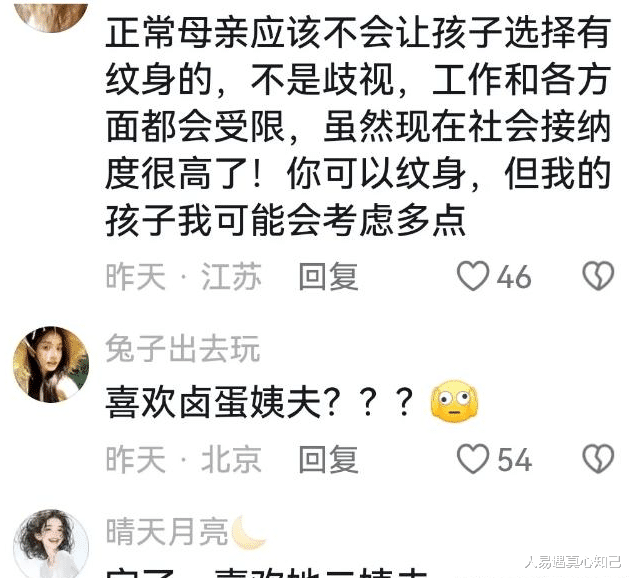Tap the 46 like count

[514, 277]
